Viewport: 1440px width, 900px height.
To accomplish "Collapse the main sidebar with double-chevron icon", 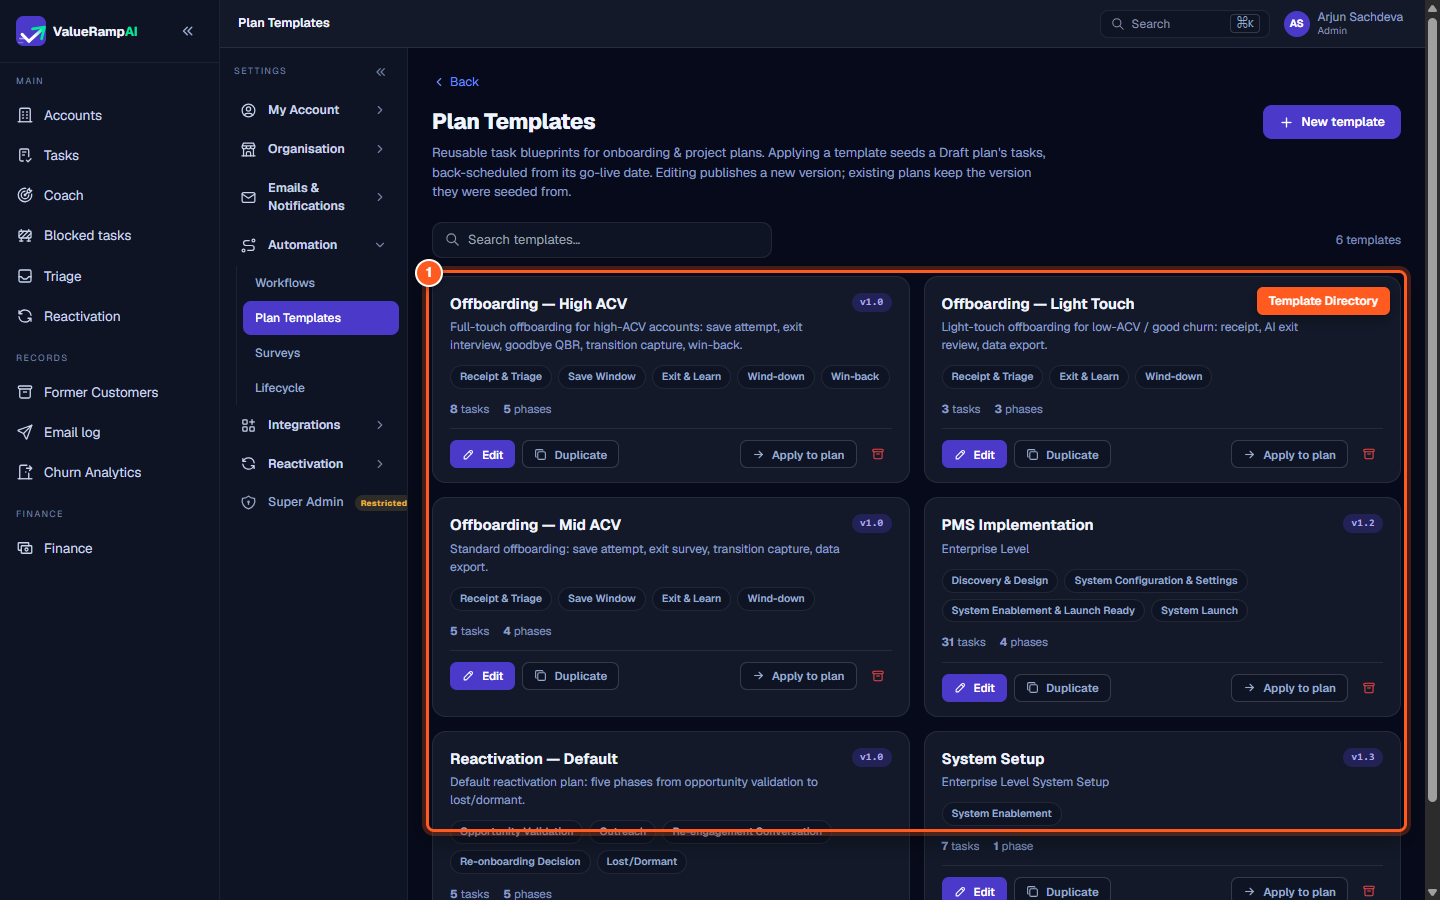I will point(188,31).
